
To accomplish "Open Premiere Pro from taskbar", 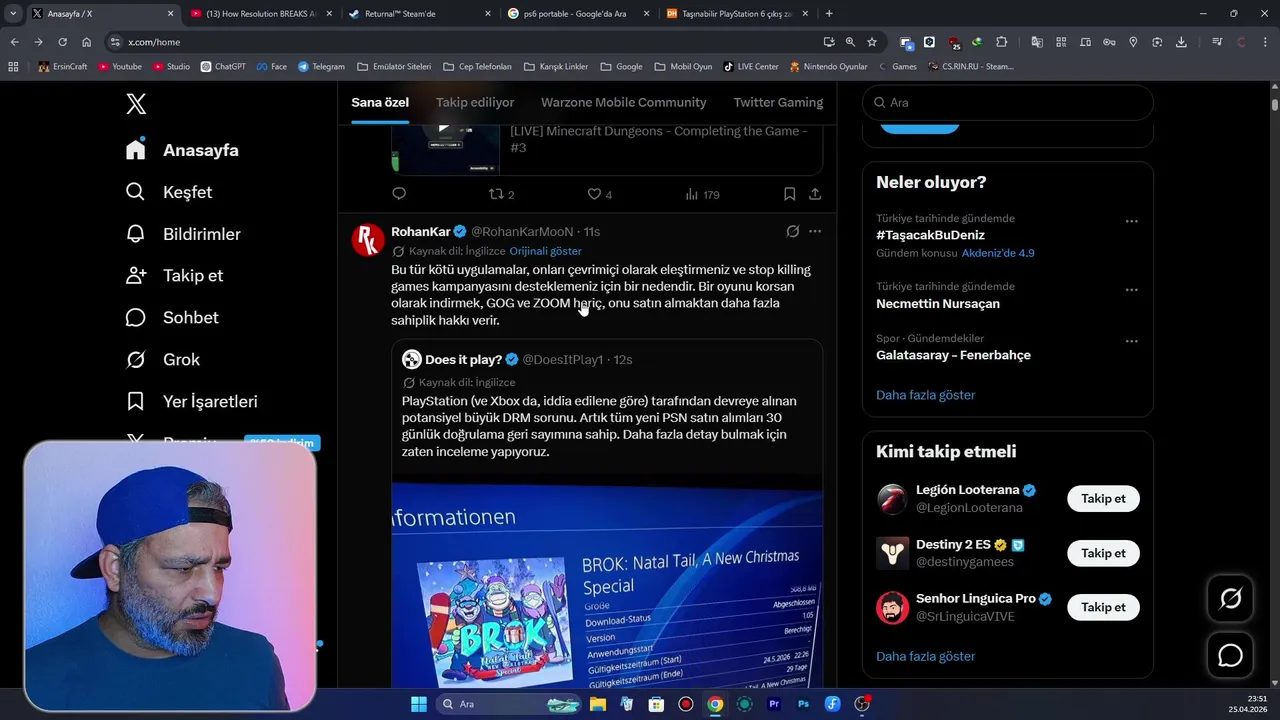I will [773, 704].
